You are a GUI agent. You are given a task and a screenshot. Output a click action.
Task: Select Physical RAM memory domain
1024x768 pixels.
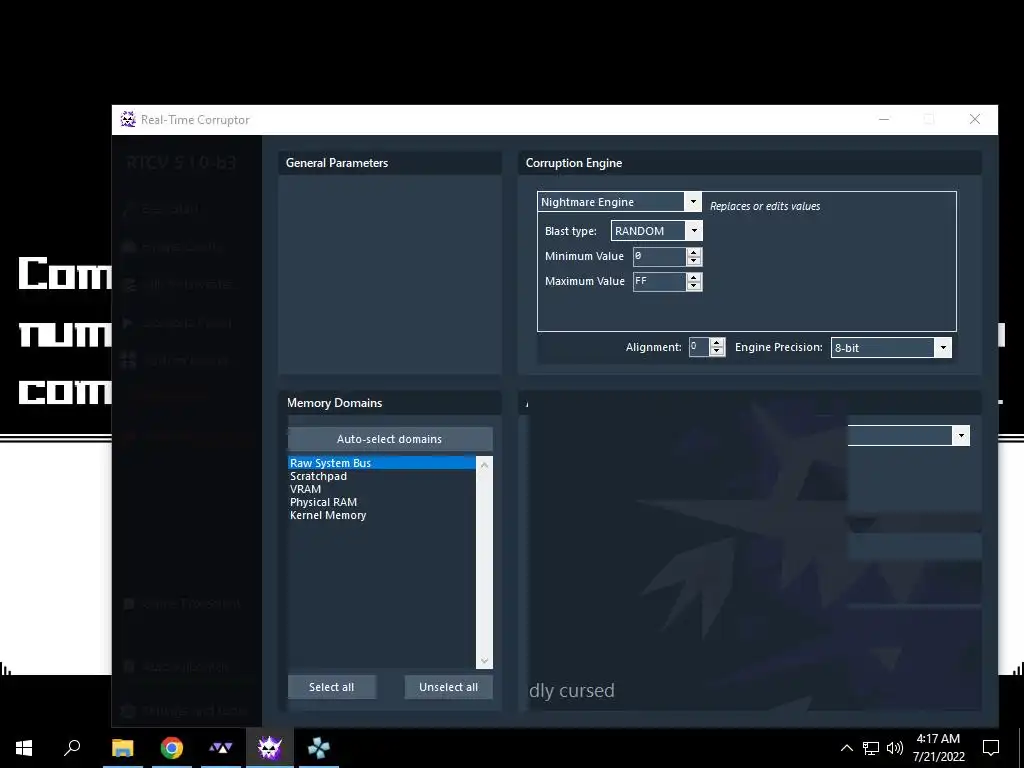pyautogui.click(x=382, y=502)
